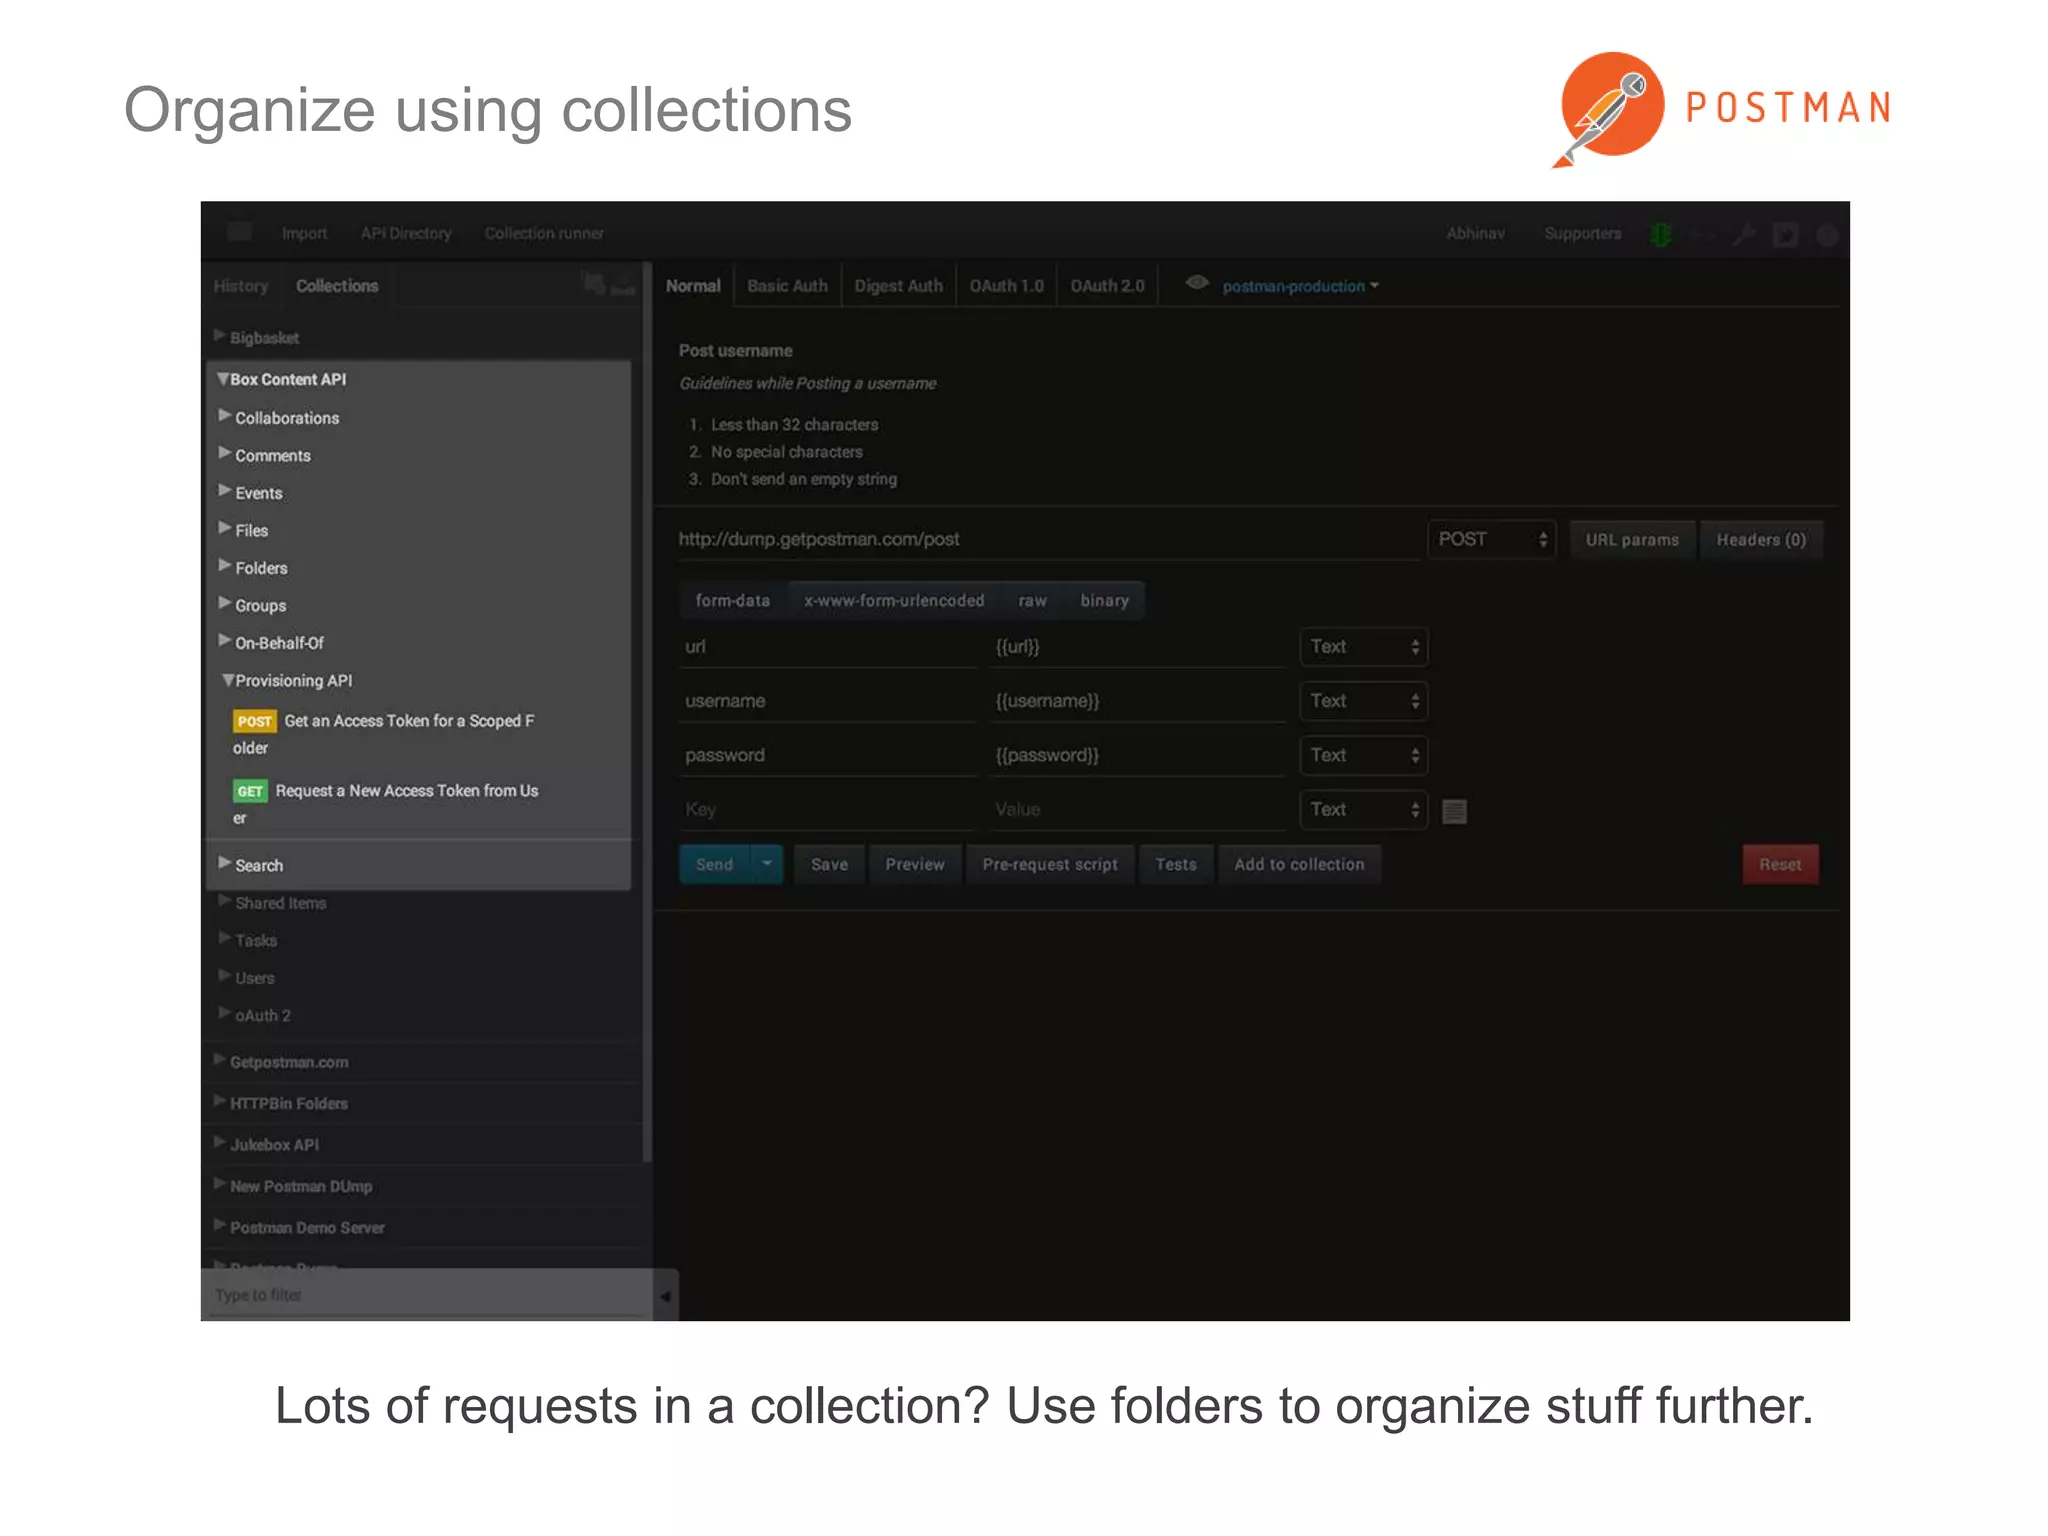Select the OAuth 2.0 tab
This screenshot has width=2048, height=1536.
[1107, 286]
